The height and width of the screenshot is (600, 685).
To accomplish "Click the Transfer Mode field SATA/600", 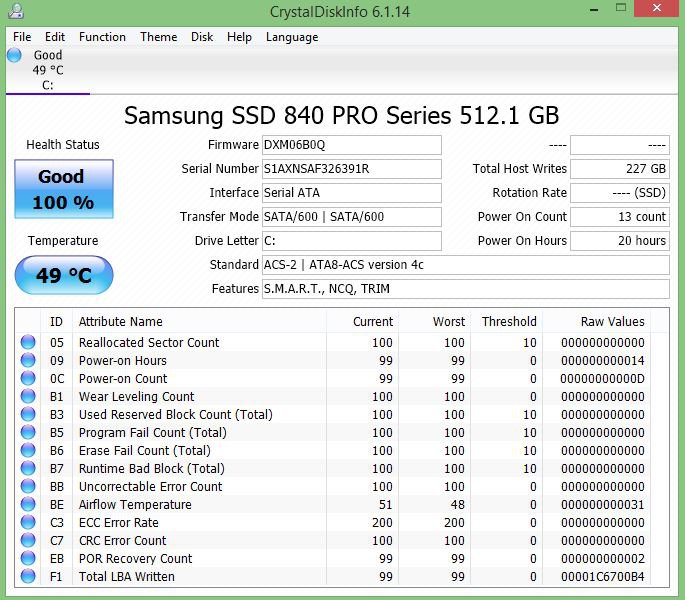I will [x=352, y=217].
